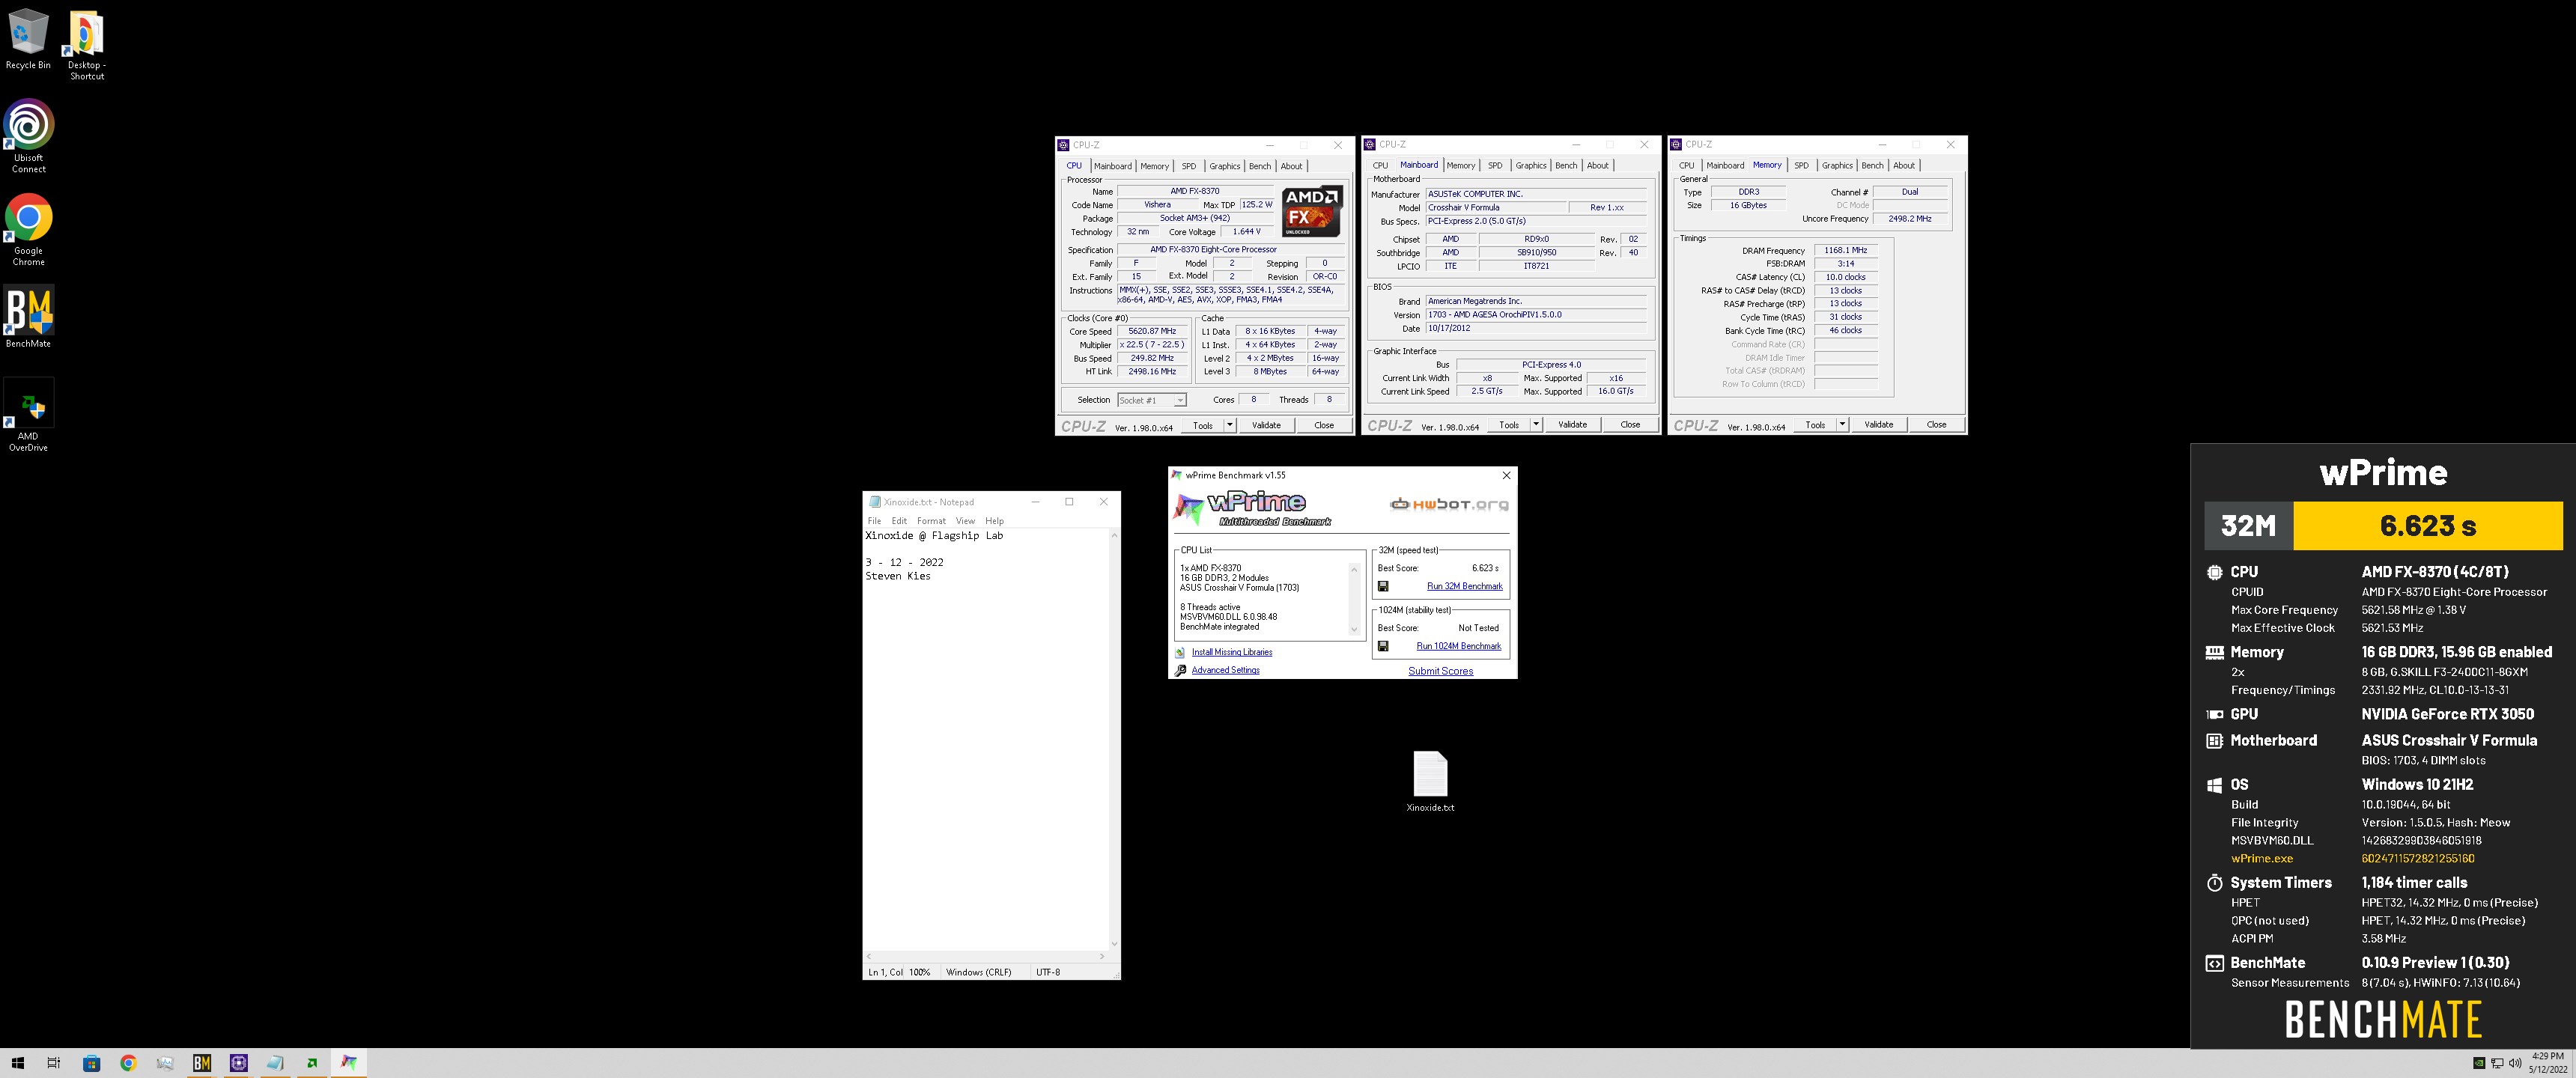This screenshot has height=1078, width=2576.
Task: Open the BenchMate desktop icon
Action: pyautogui.click(x=28, y=317)
